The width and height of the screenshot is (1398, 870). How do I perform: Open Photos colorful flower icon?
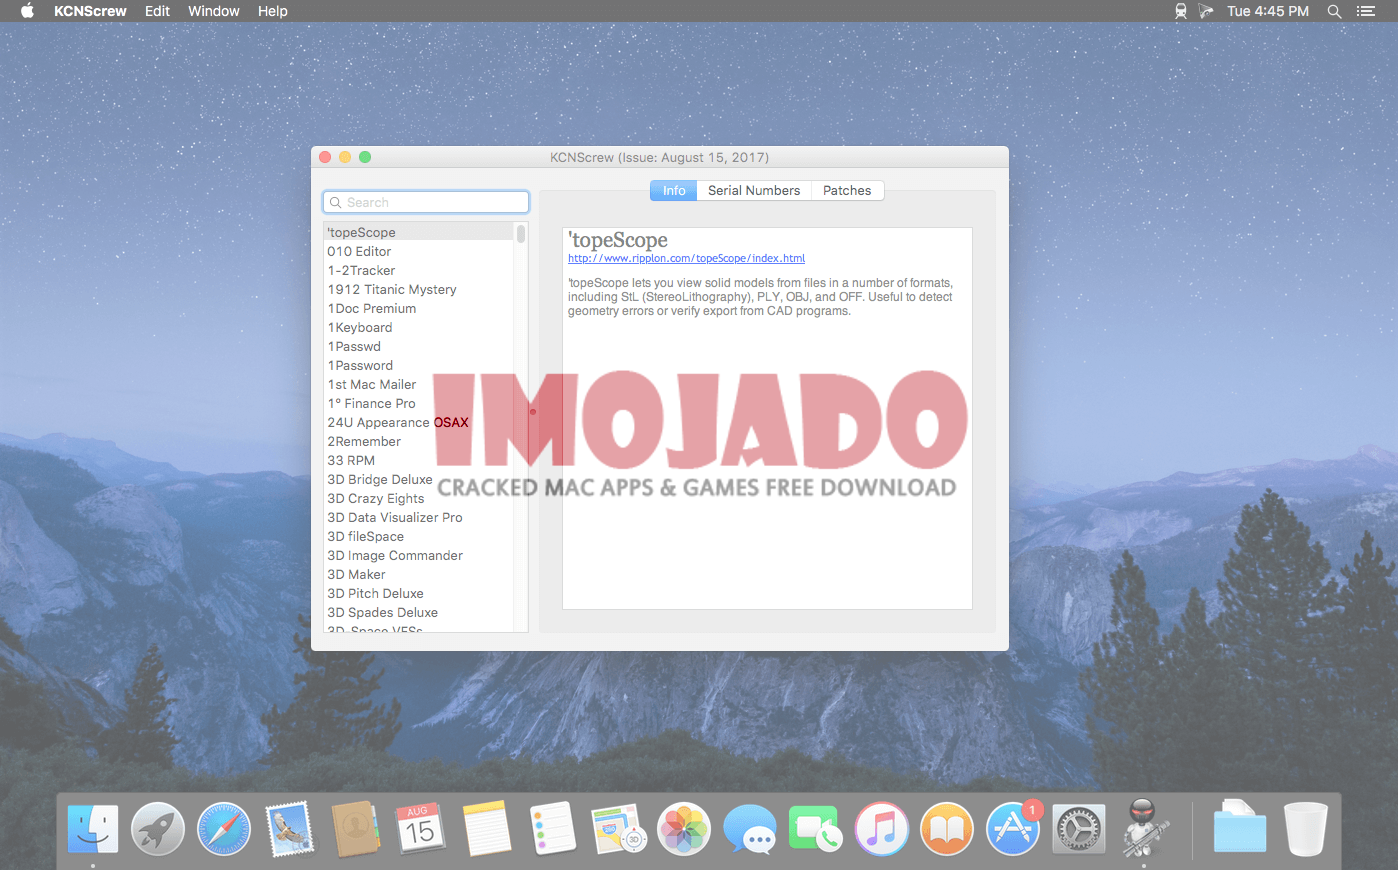point(684,829)
